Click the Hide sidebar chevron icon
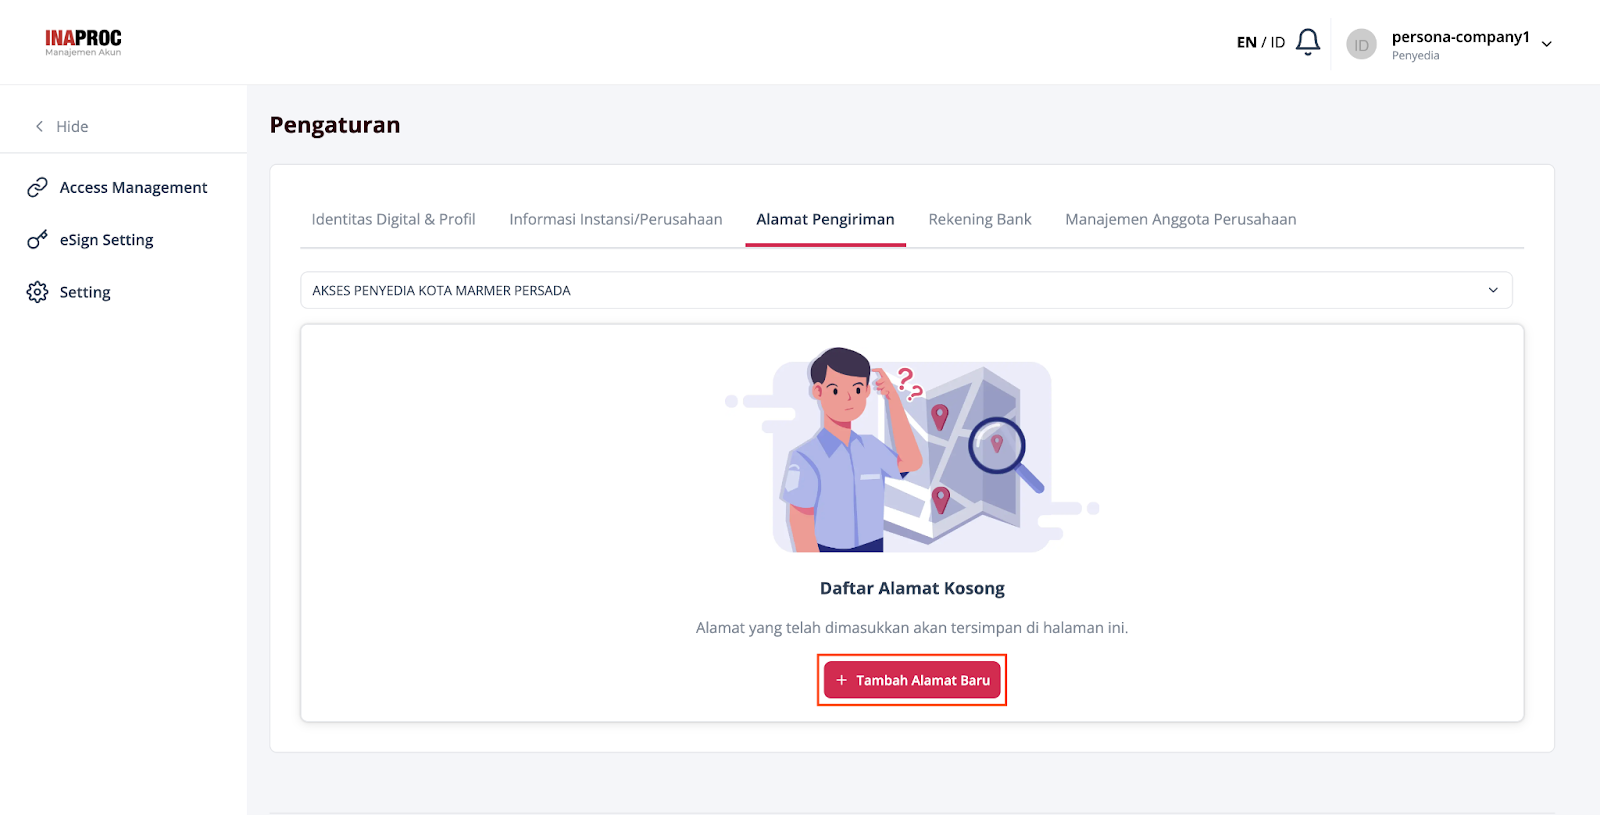Screen dimensions: 1600x815 coord(39,126)
